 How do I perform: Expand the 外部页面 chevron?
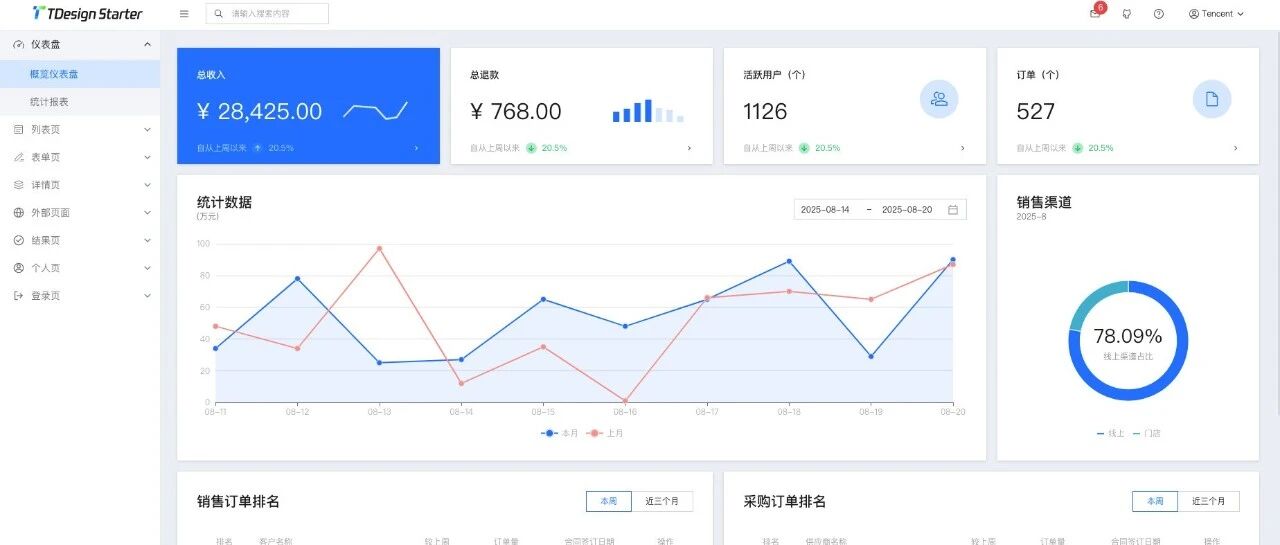click(147, 213)
